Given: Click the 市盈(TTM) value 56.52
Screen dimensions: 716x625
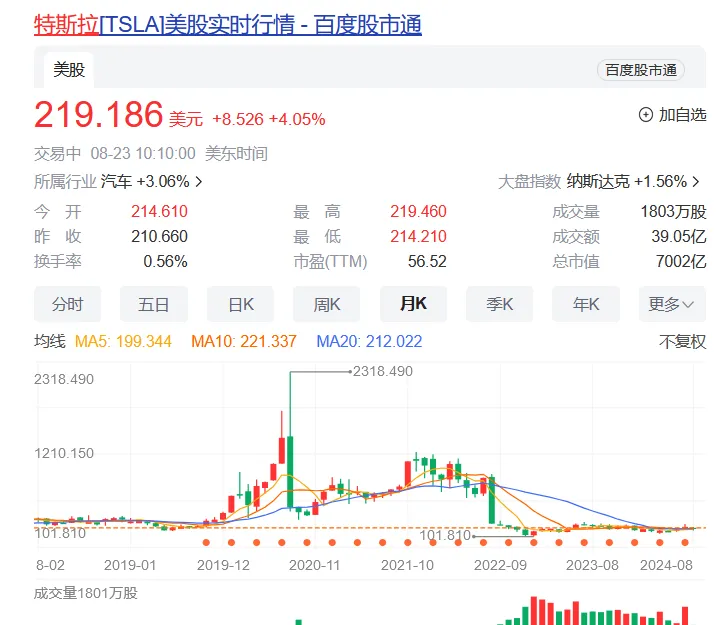Looking at the screenshot, I should pyautogui.click(x=427, y=262).
